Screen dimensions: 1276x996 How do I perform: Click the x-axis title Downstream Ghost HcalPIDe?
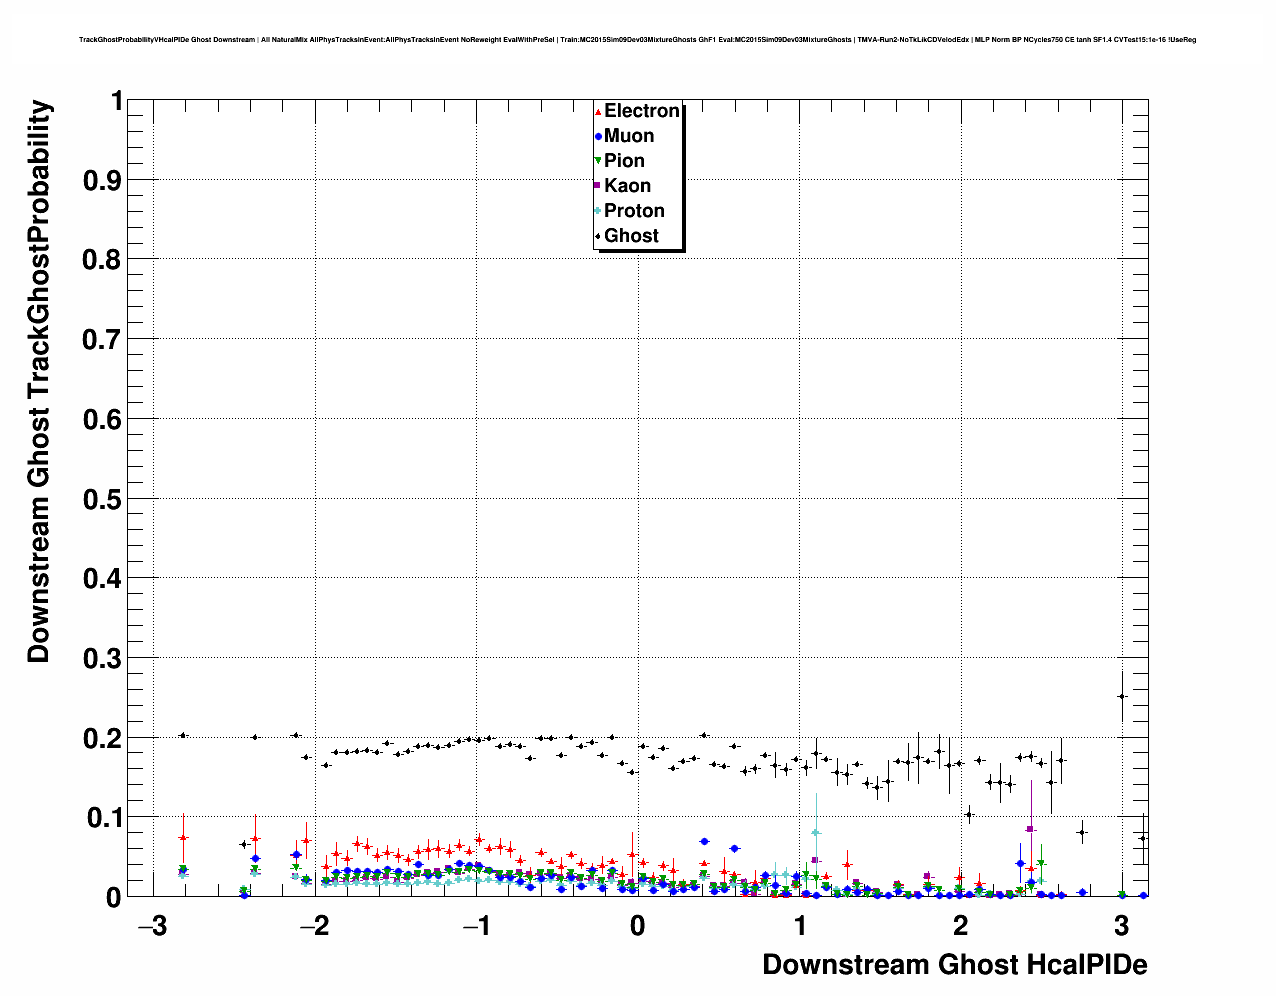(954, 964)
